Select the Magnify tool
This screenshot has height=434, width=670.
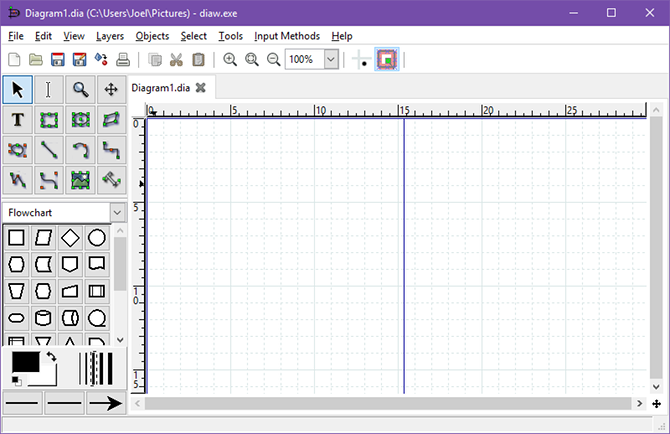tap(80, 90)
